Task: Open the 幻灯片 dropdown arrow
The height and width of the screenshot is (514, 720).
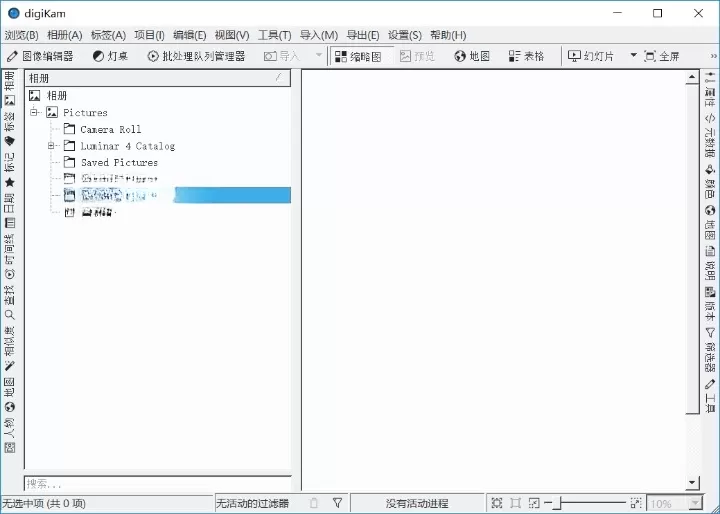Action: pos(633,56)
